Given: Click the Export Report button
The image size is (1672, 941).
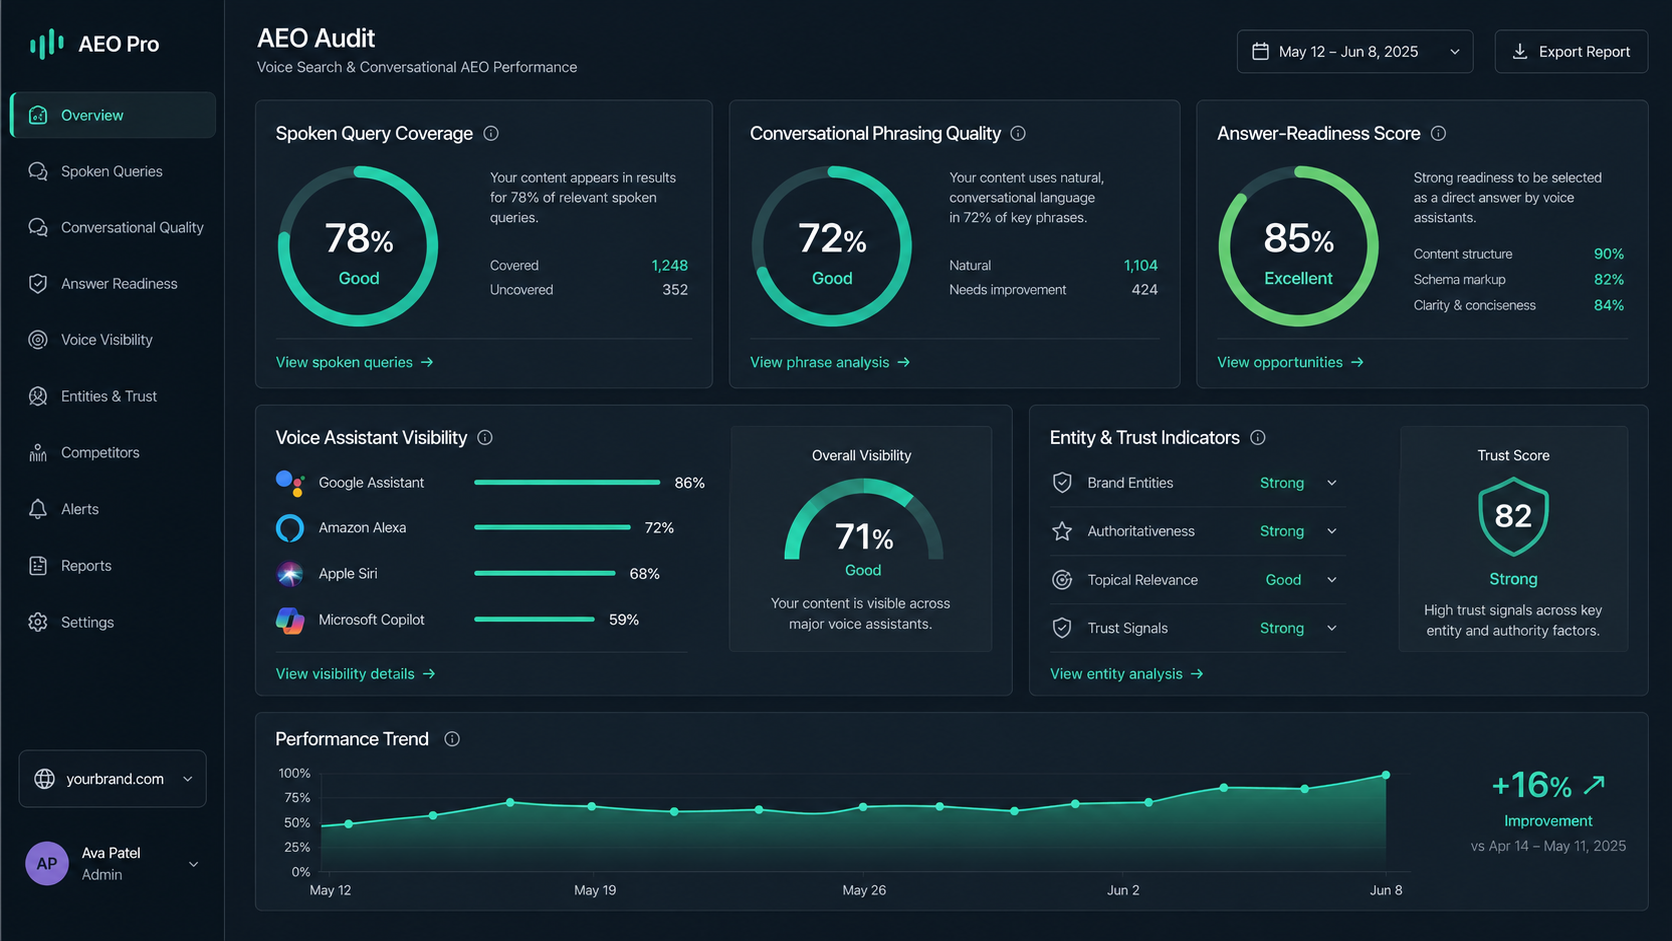Looking at the screenshot, I should point(1571,51).
